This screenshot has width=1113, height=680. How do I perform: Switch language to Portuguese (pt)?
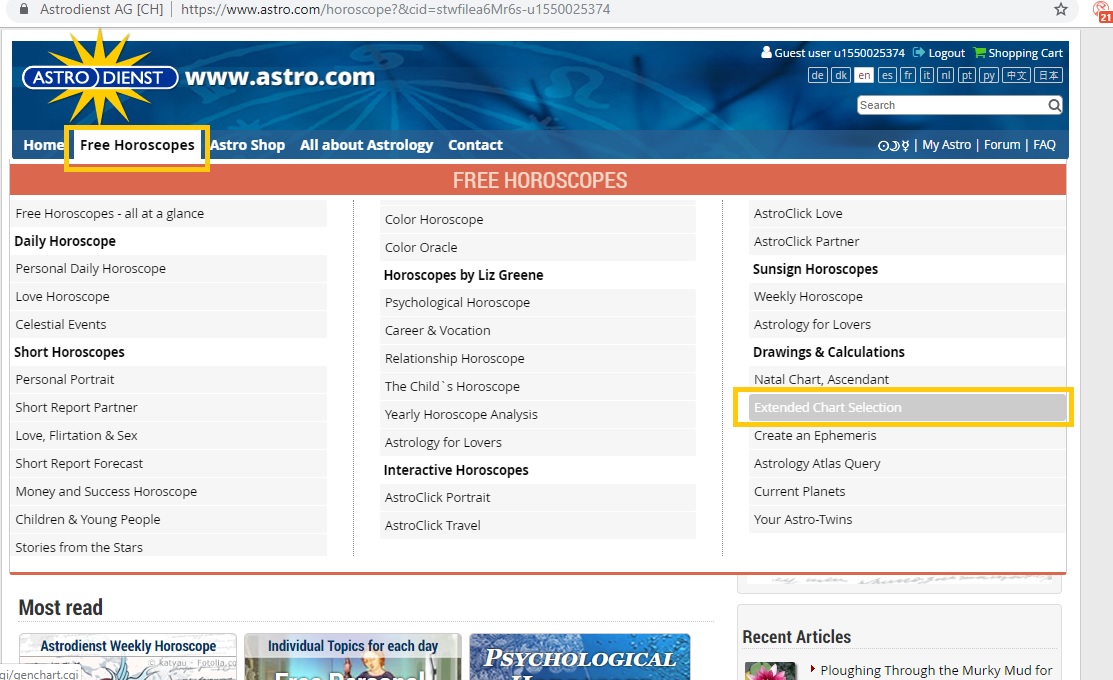pos(967,75)
